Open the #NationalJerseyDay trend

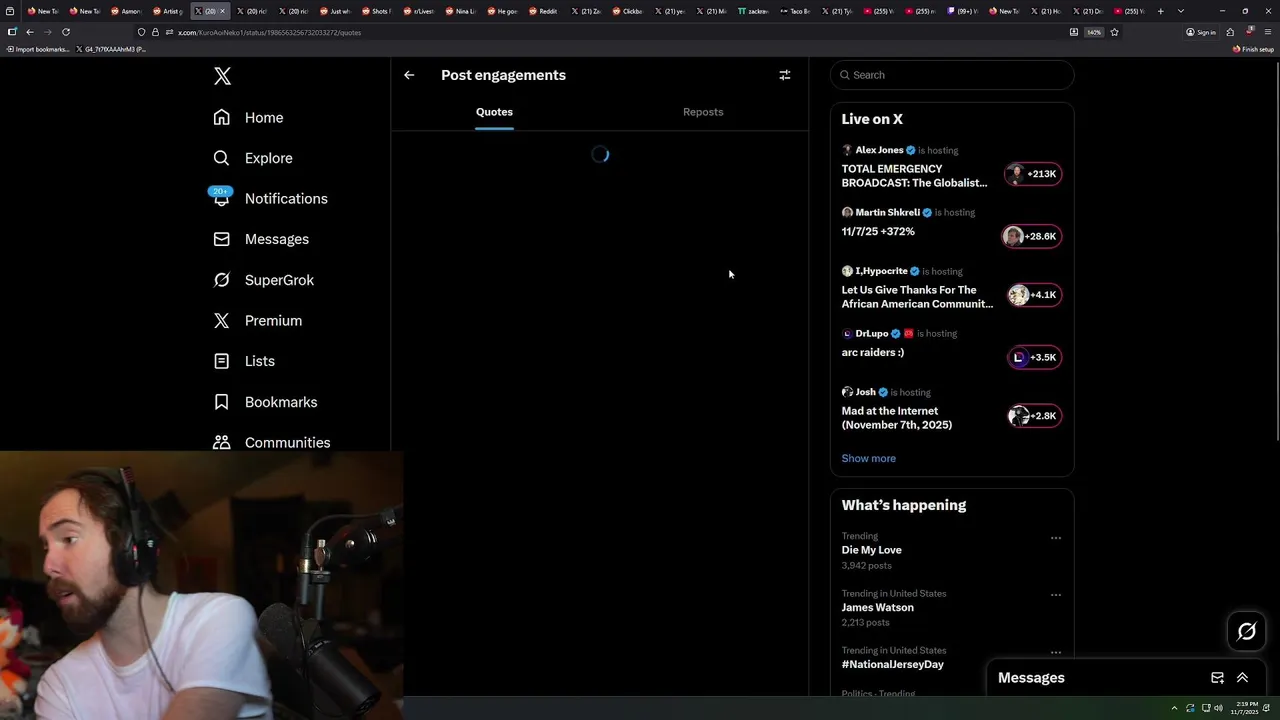point(893,664)
